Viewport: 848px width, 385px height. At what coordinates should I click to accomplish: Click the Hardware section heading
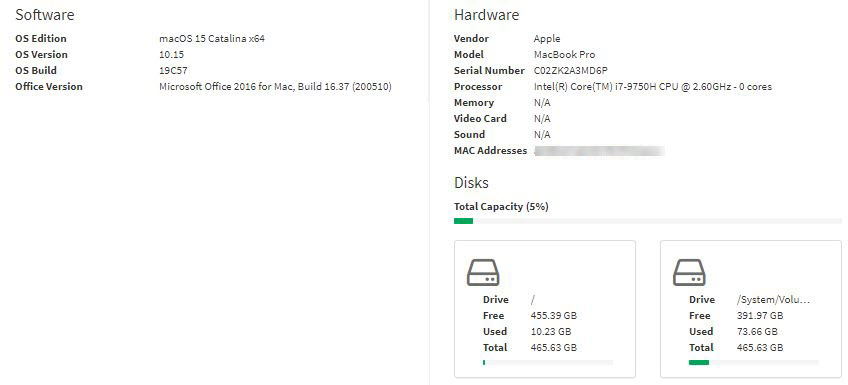point(486,15)
